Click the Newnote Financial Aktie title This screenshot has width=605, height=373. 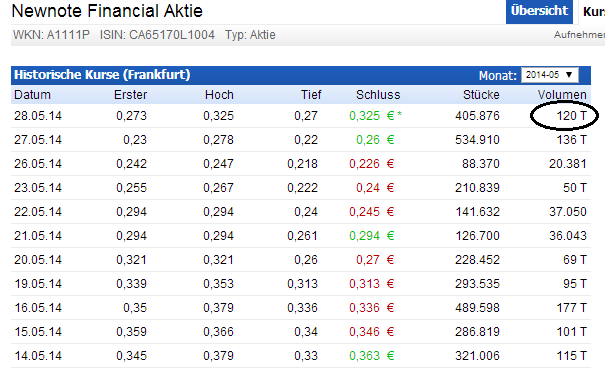[x=107, y=11]
